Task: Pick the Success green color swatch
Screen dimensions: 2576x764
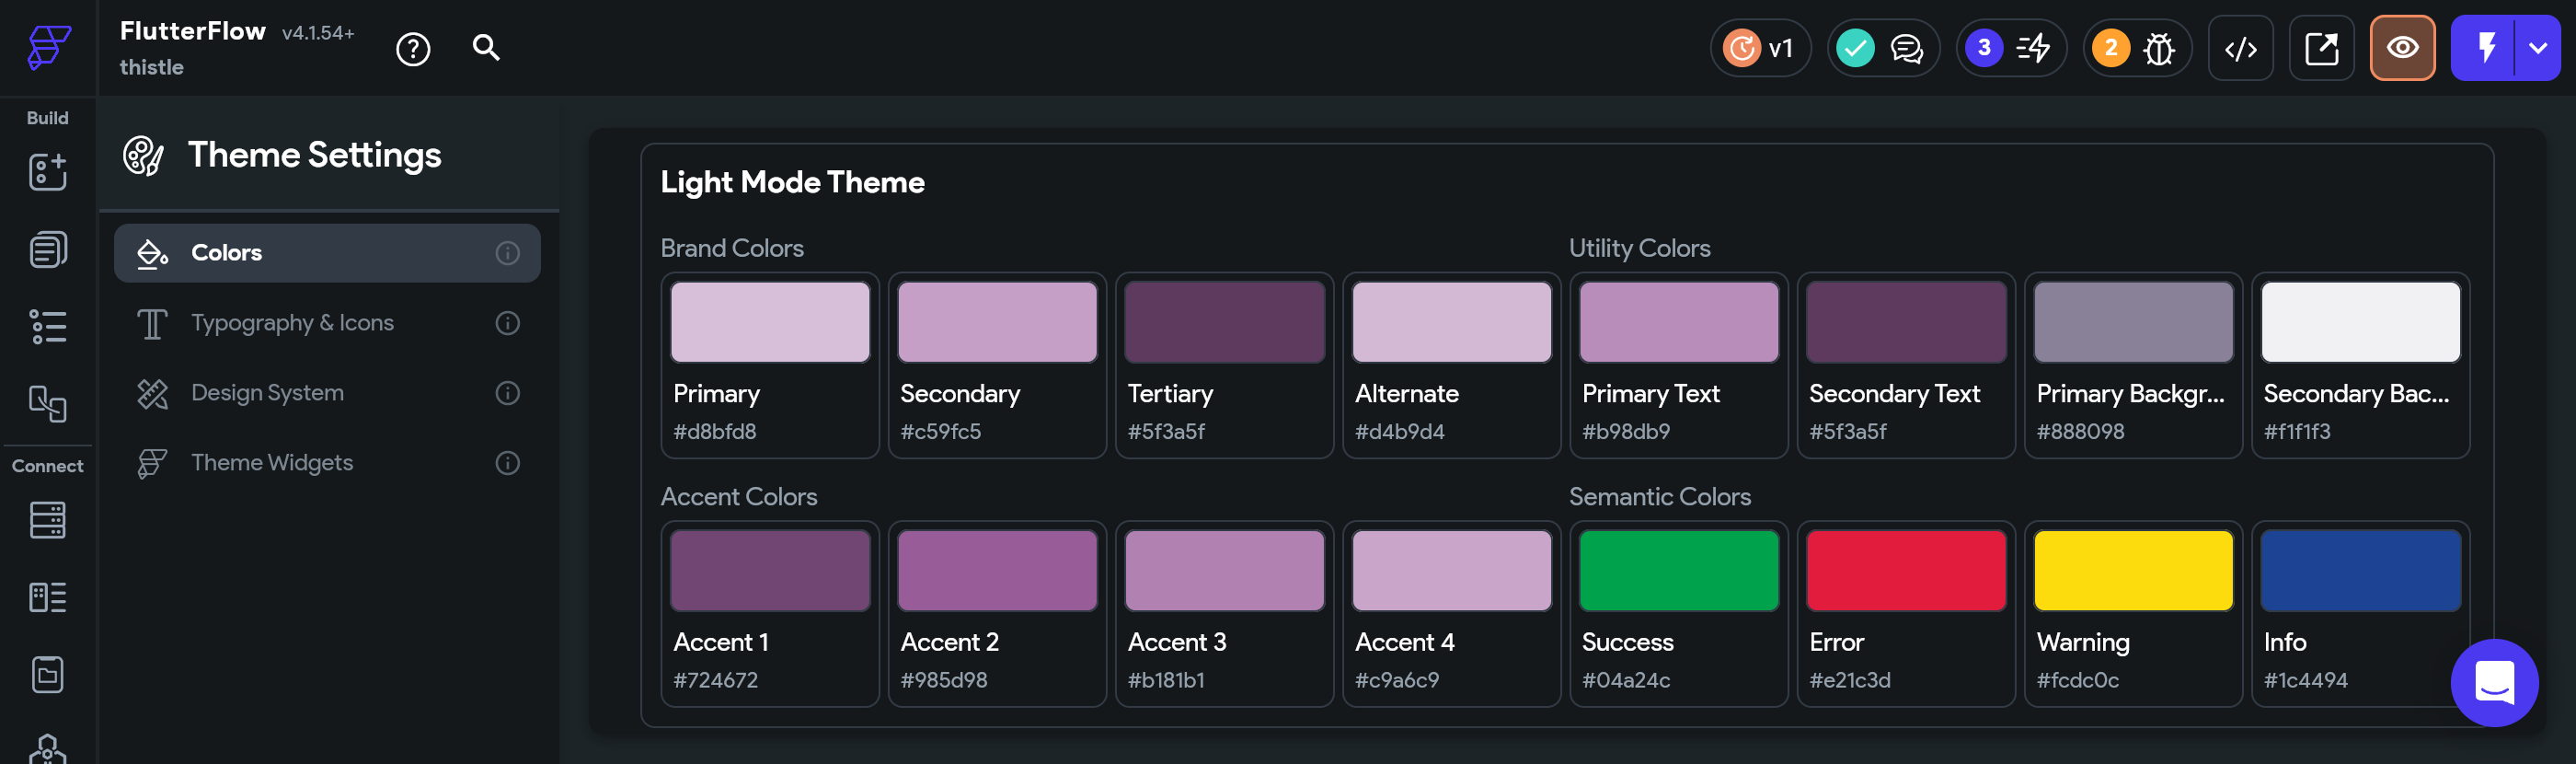Action: pos(1679,570)
